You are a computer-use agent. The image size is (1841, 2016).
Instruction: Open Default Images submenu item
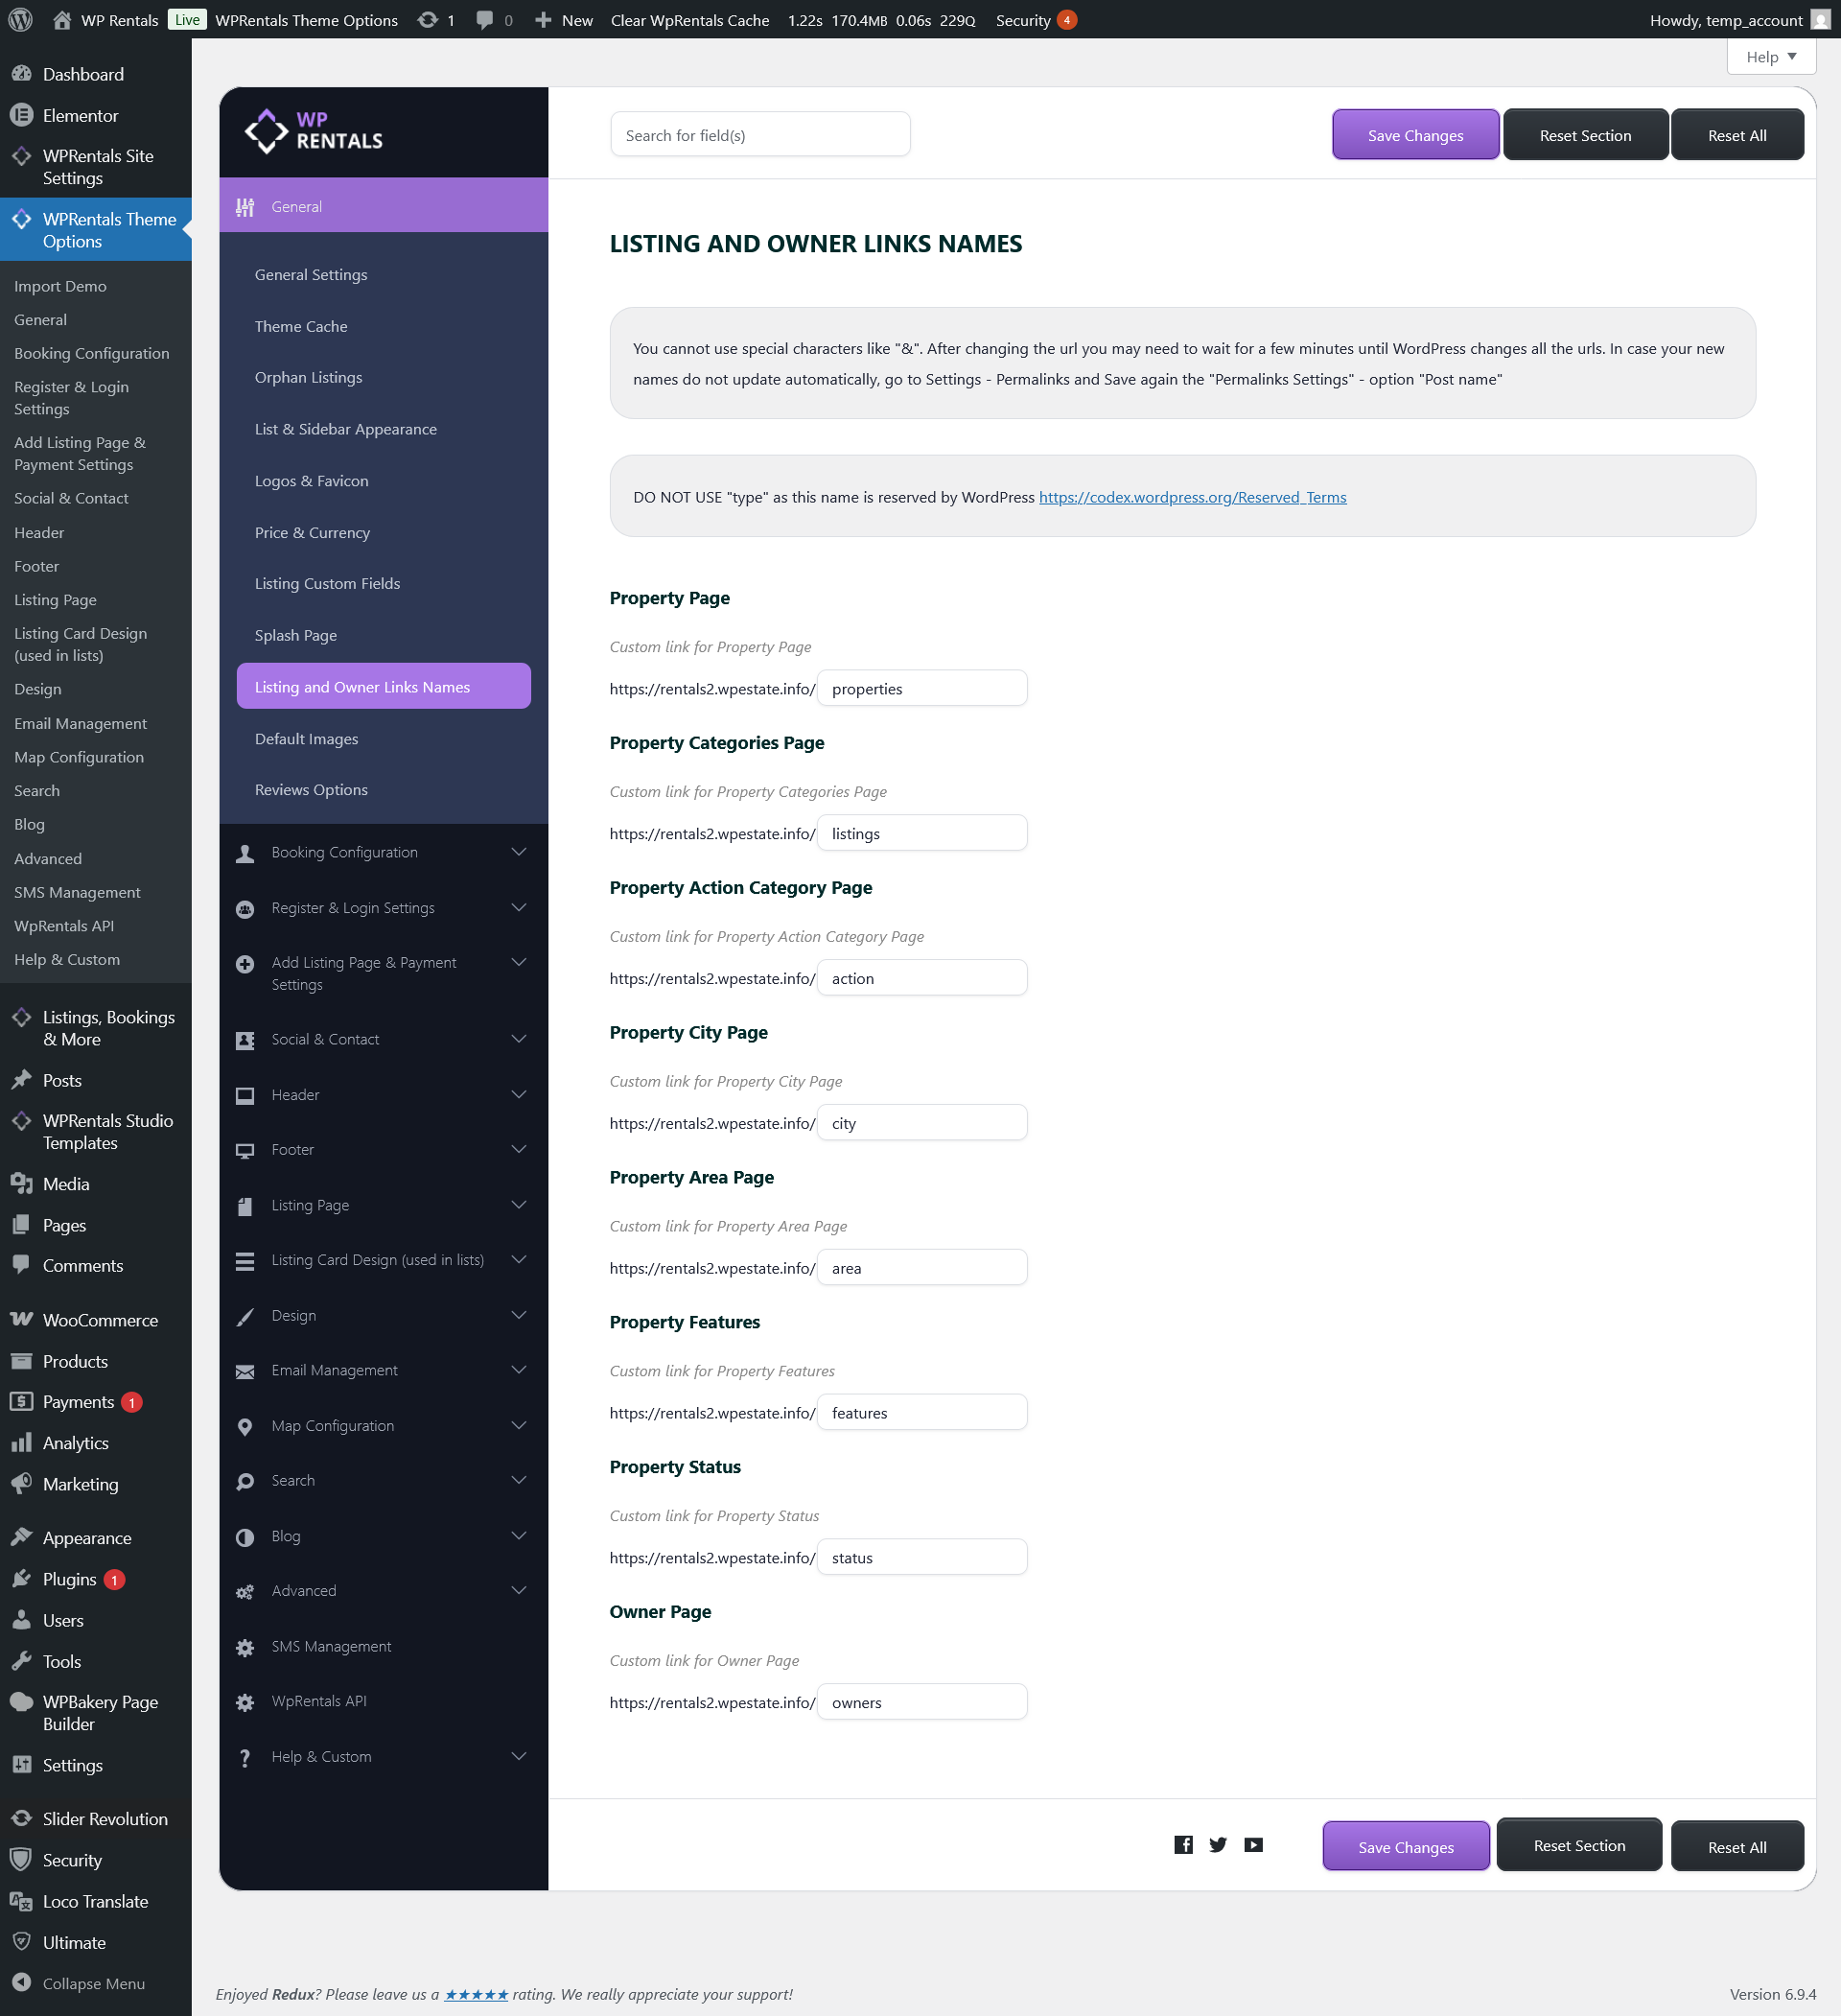[x=306, y=738]
